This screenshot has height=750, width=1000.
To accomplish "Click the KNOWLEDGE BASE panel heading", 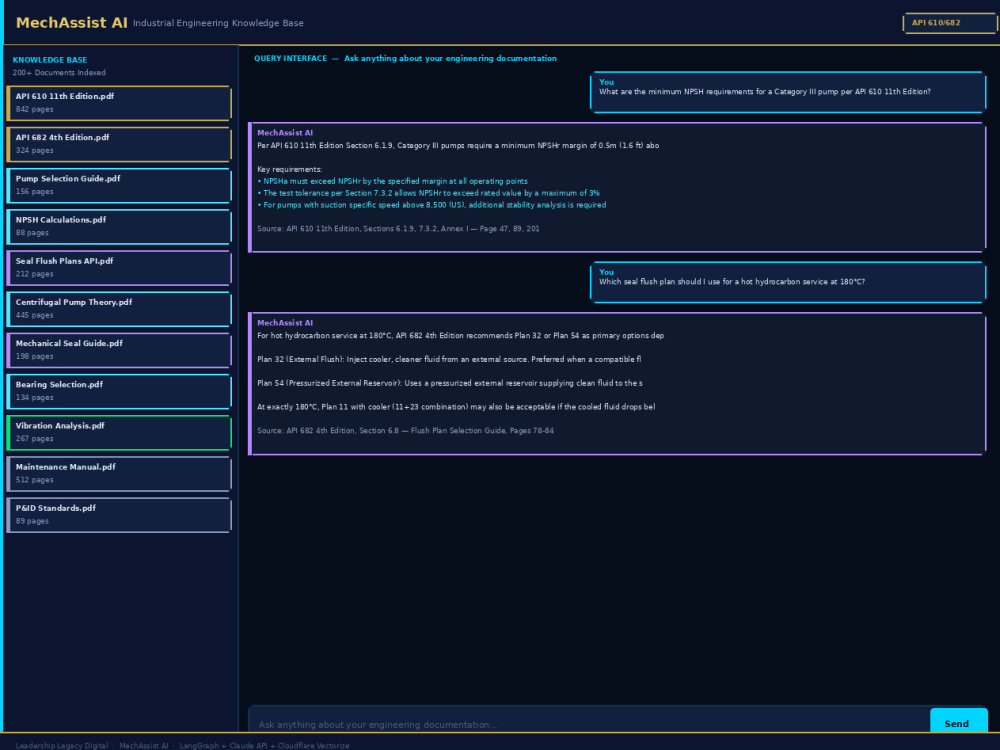I will point(50,60).
